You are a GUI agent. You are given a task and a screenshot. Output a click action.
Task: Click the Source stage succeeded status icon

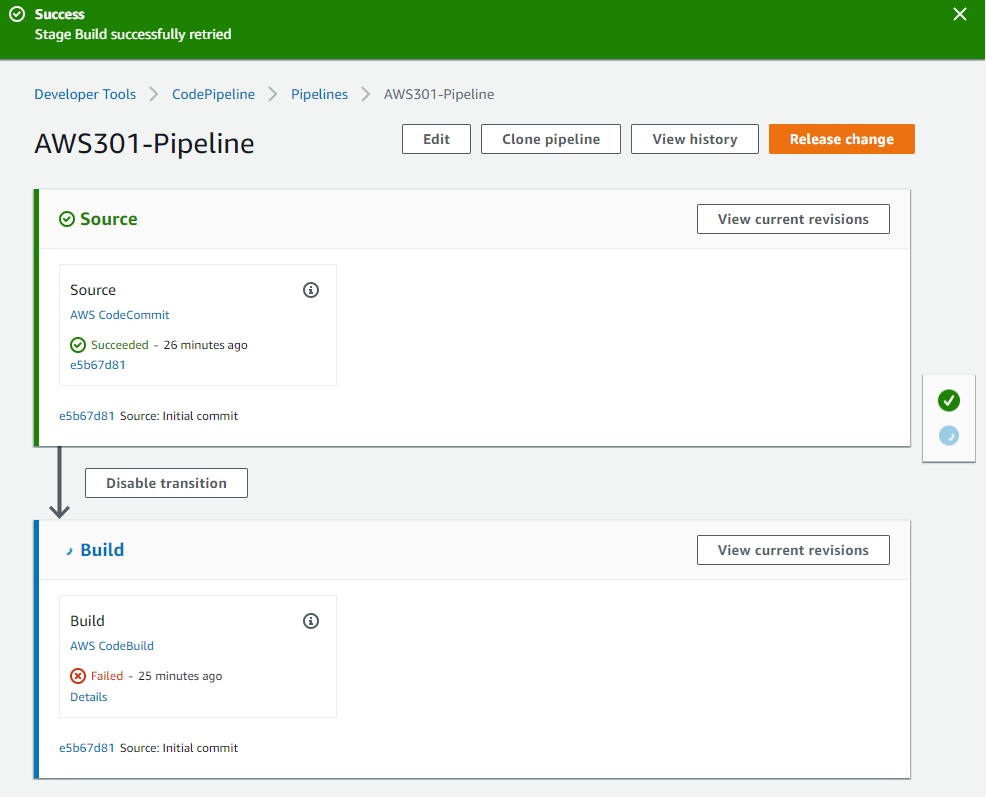point(67,219)
